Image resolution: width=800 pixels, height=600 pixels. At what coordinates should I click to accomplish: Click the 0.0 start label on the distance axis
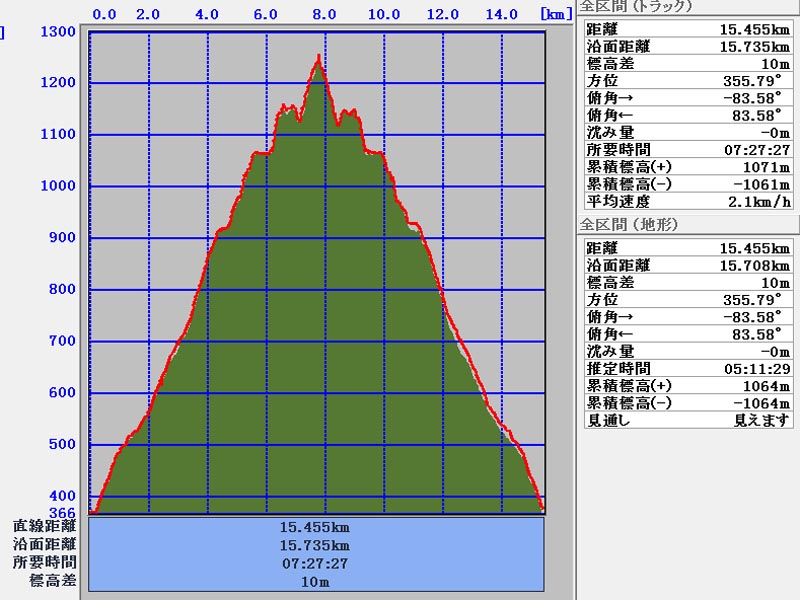(x=104, y=14)
